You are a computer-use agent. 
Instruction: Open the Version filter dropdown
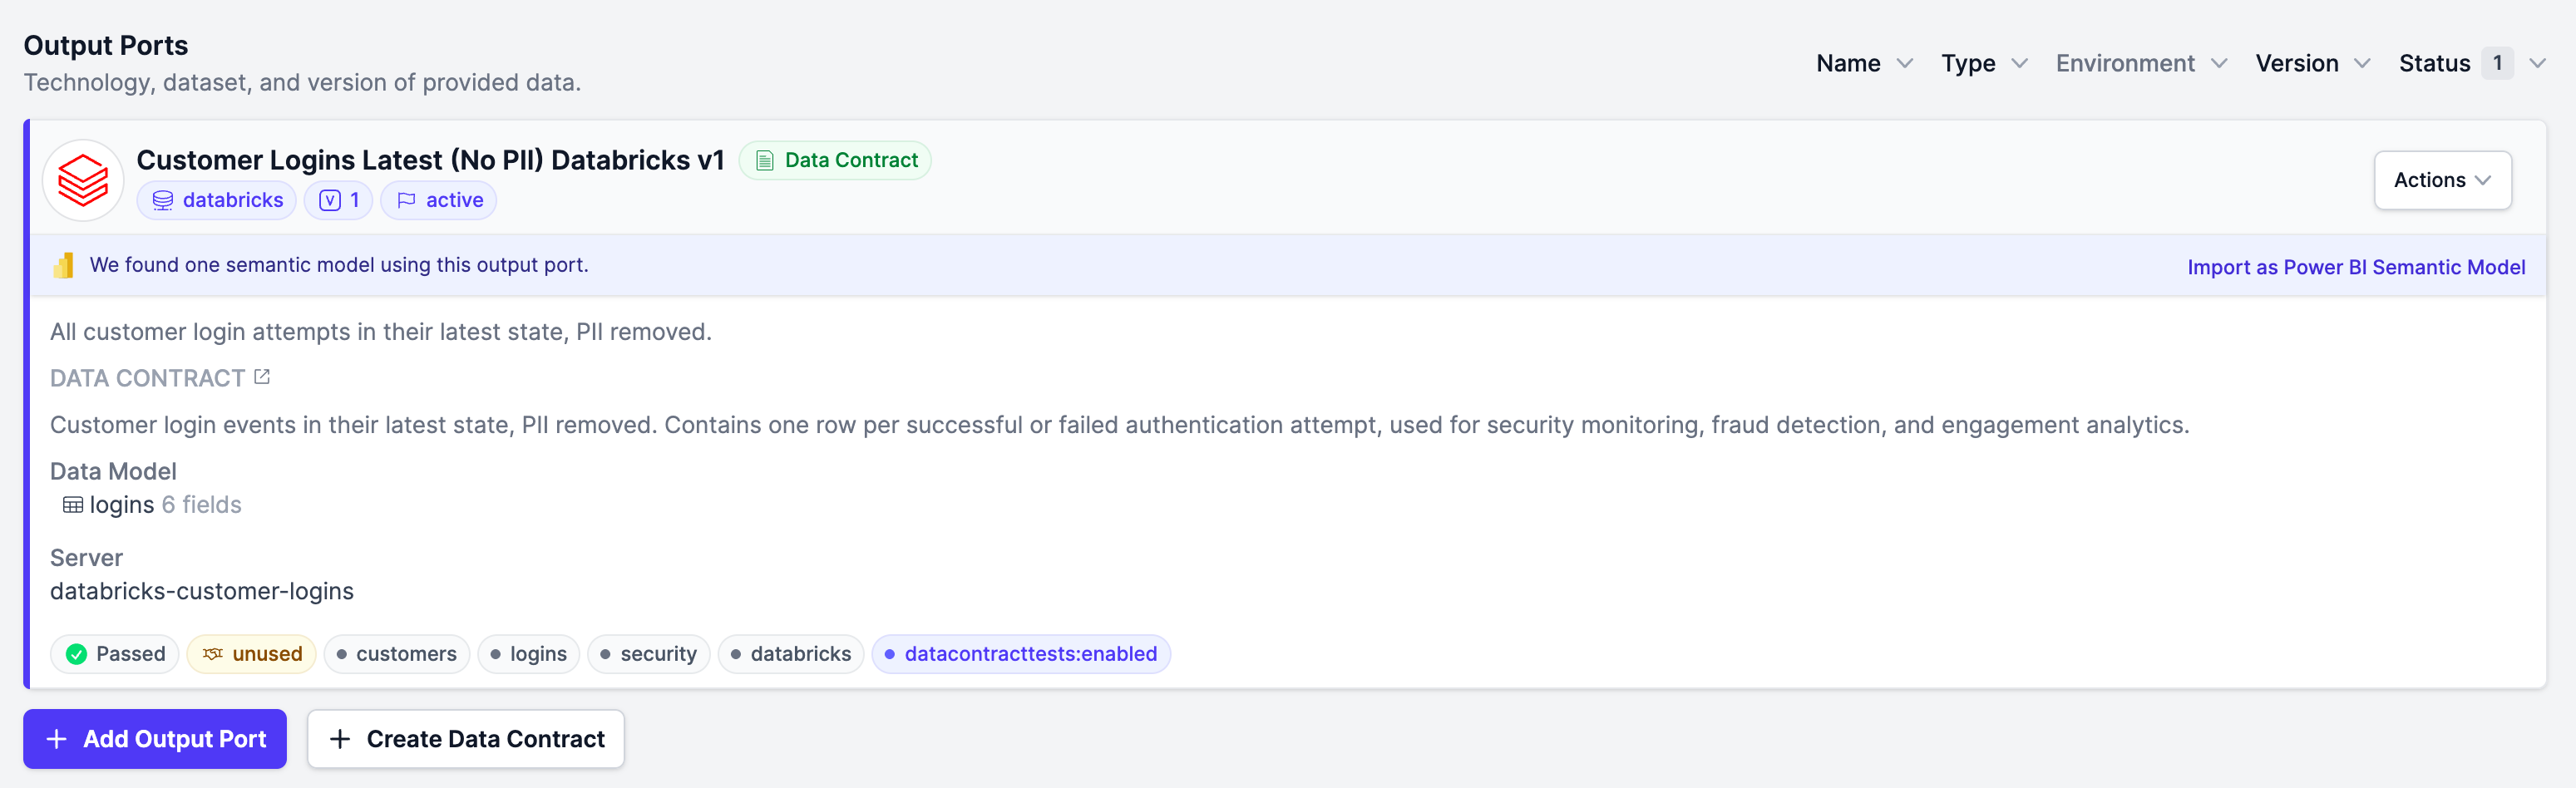[x=2312, y=63]
